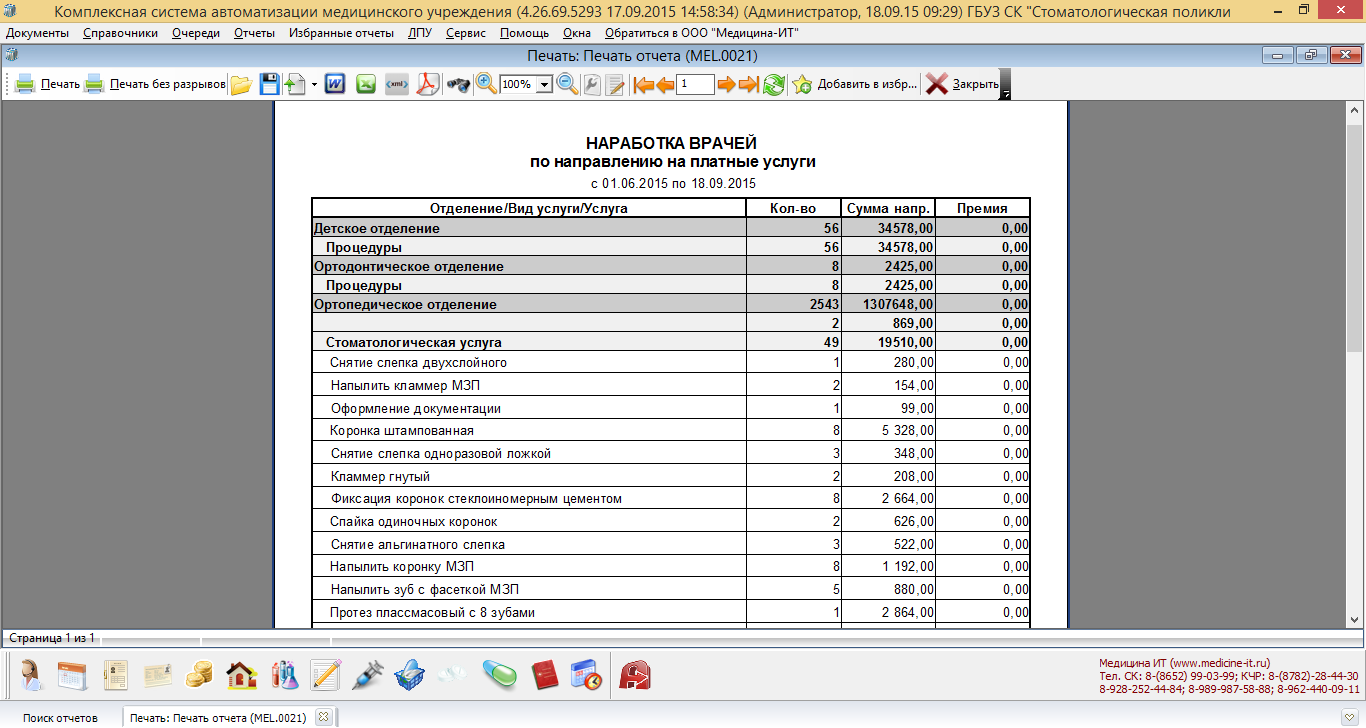Click the red exit arrow icon
This screenshot has height=728, width=1366.
(x=636, y=675)
